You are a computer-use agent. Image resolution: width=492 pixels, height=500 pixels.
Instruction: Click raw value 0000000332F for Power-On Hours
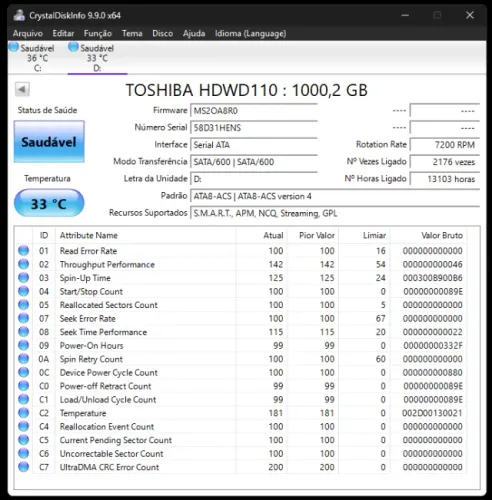(x=433, y=345)
